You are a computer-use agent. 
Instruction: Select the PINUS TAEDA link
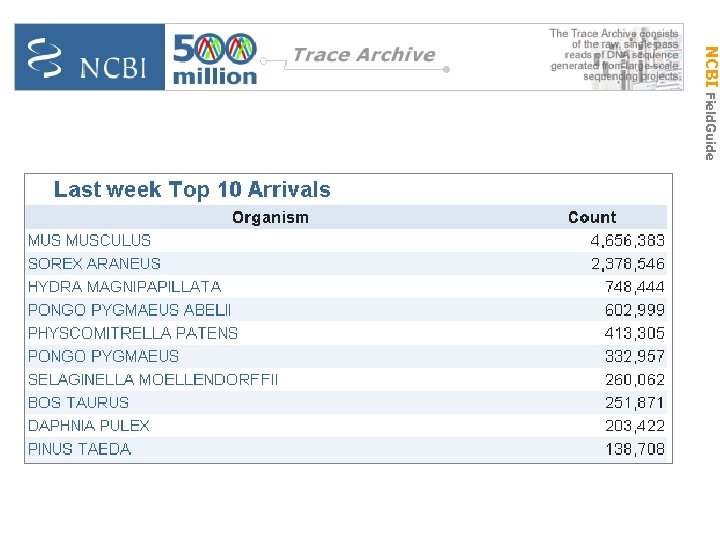[80, 449]
